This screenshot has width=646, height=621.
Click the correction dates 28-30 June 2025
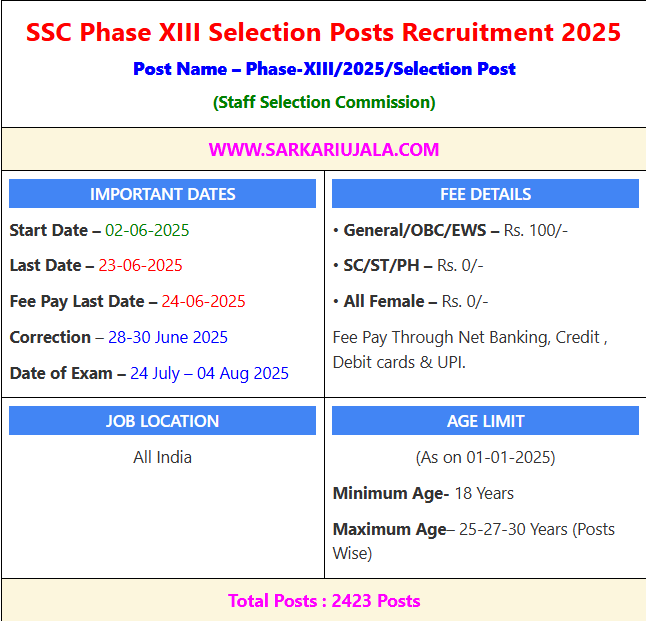point(167,337)
